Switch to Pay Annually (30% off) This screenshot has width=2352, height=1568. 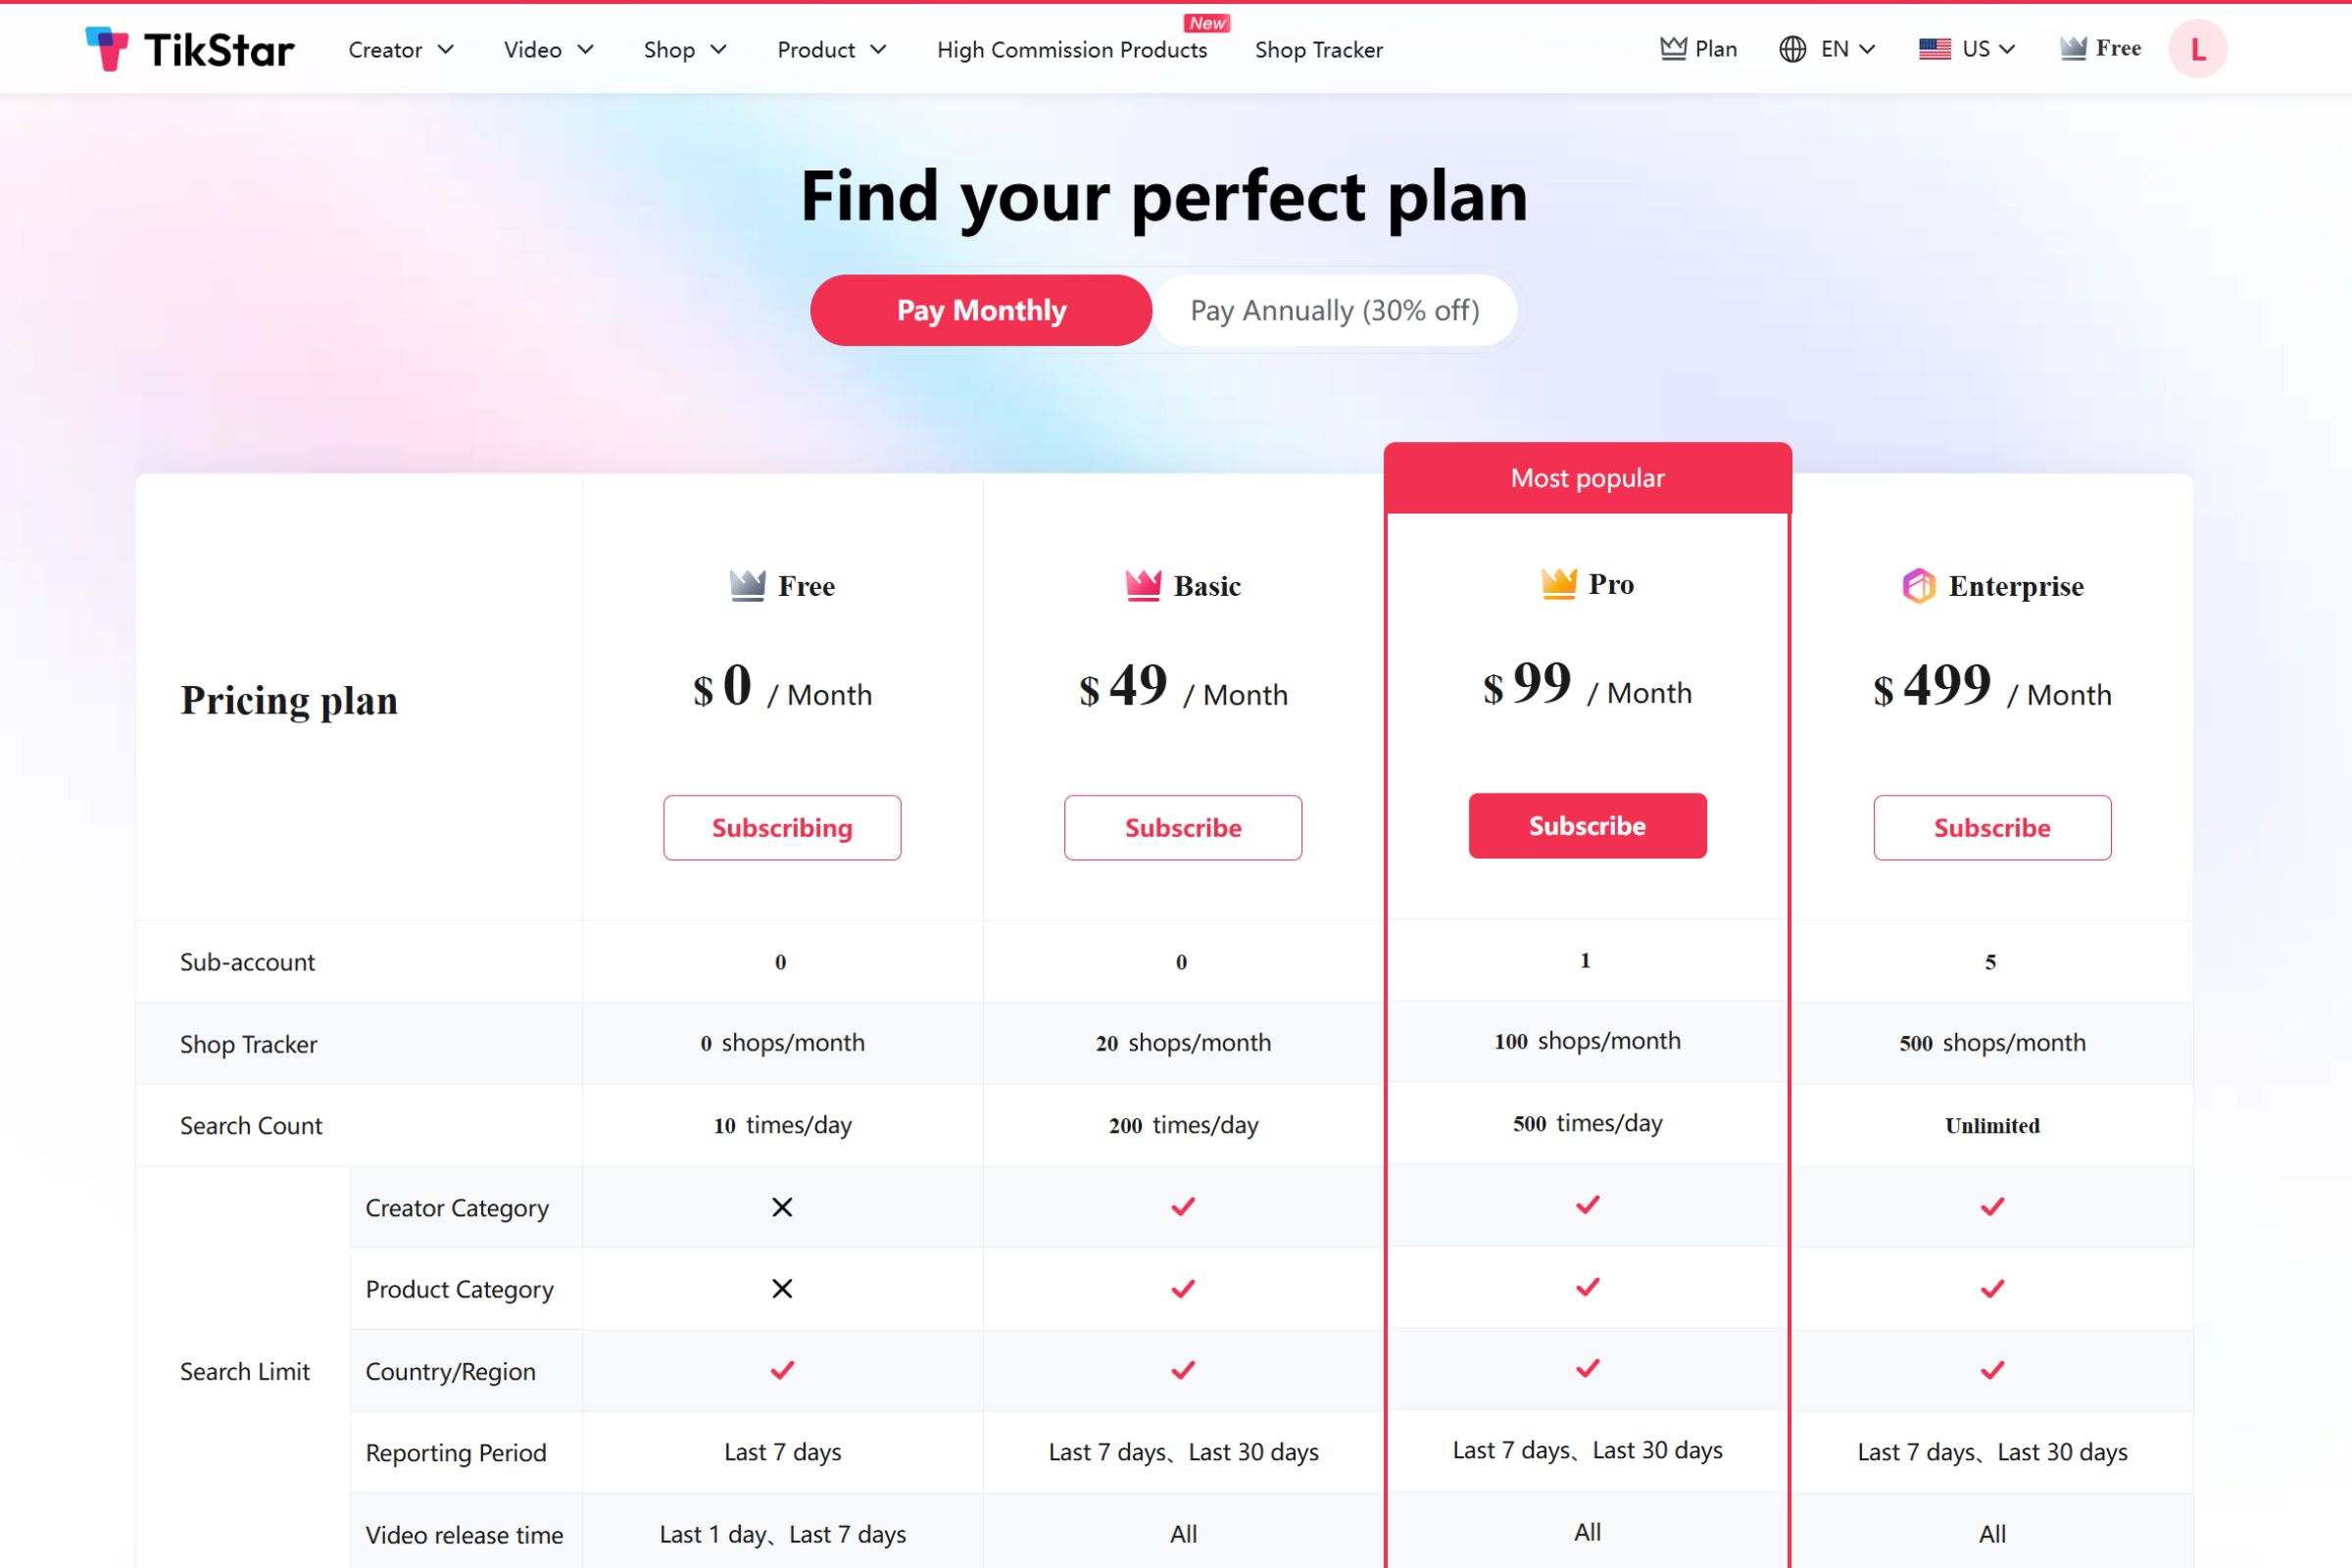point(1334,311)
